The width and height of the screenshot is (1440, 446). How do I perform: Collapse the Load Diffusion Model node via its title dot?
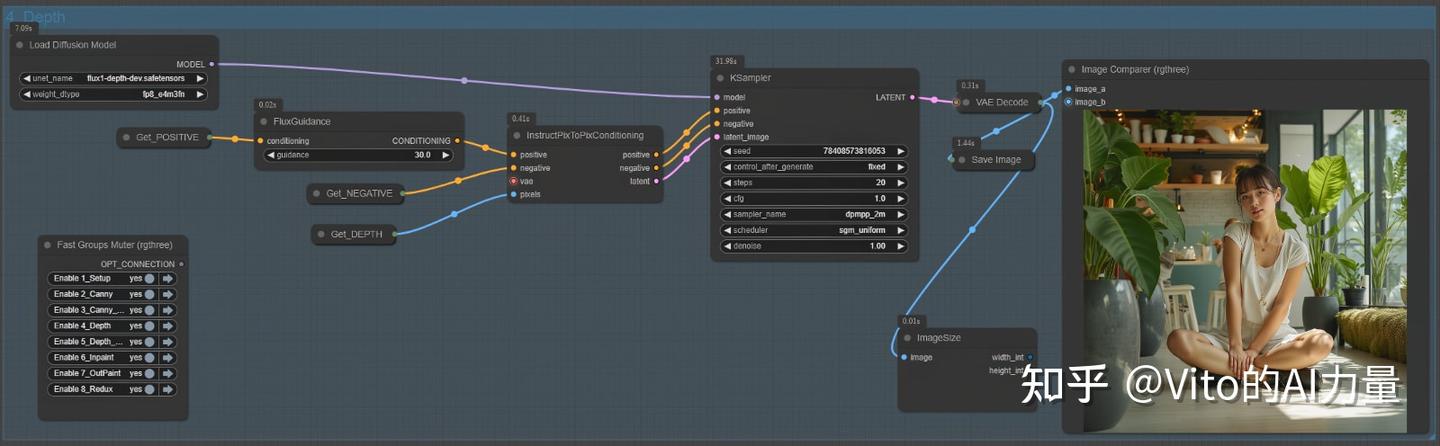[x=20, y=45]
